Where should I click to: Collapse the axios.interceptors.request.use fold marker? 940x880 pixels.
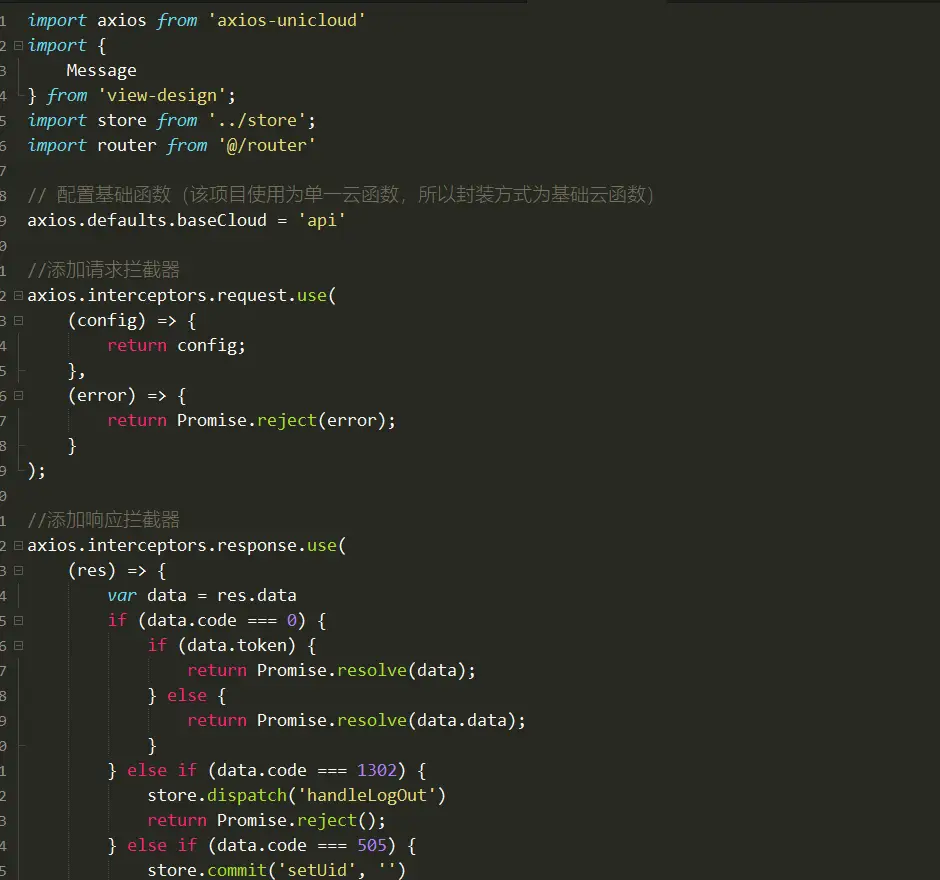coord(18,296)
